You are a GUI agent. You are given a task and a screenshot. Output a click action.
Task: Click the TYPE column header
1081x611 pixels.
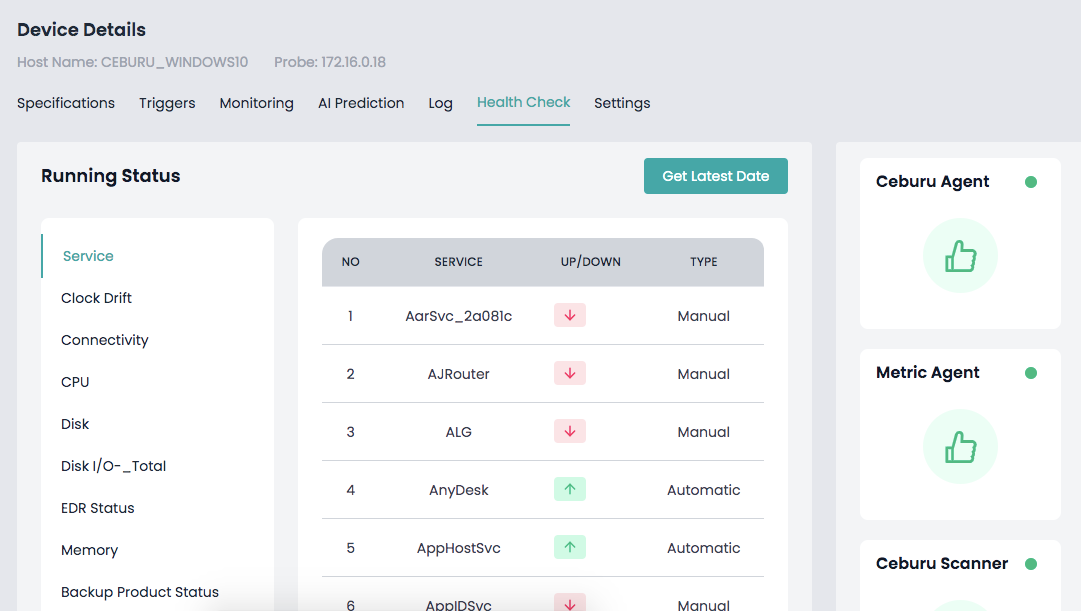point(704,262)
